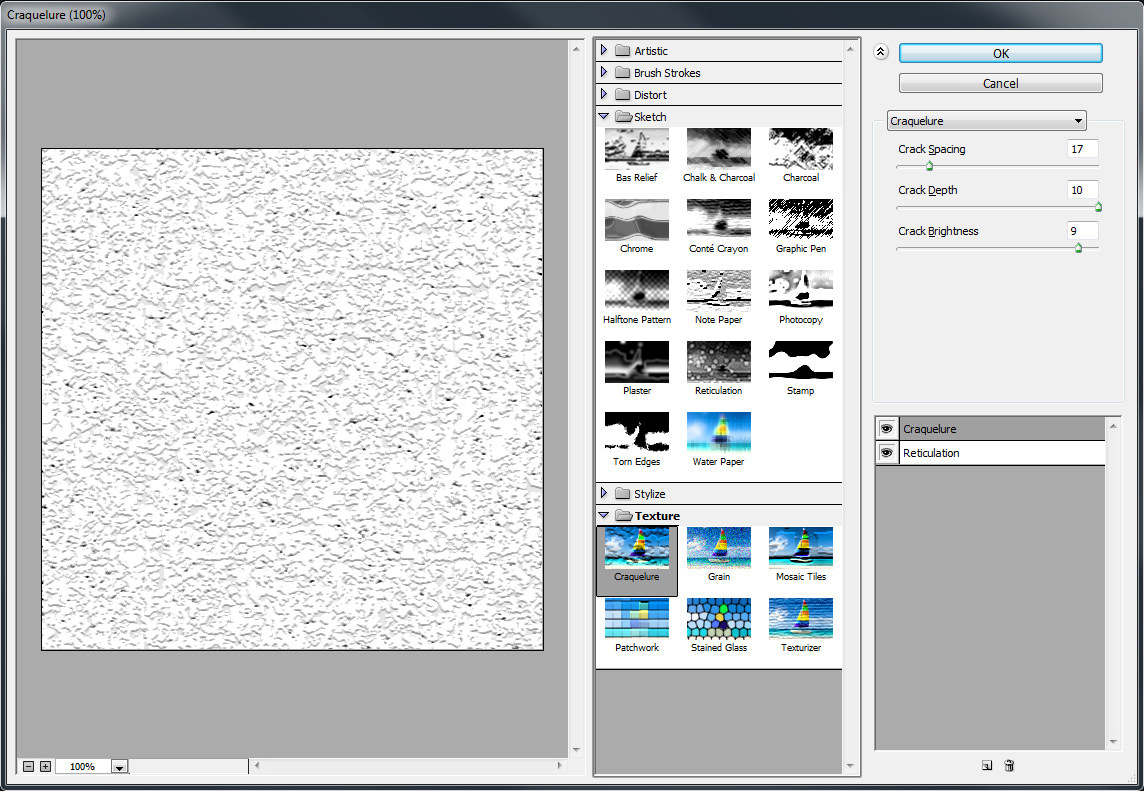
Task: Hide the Craquelure effect layer
Action: [x=887, y=429]
